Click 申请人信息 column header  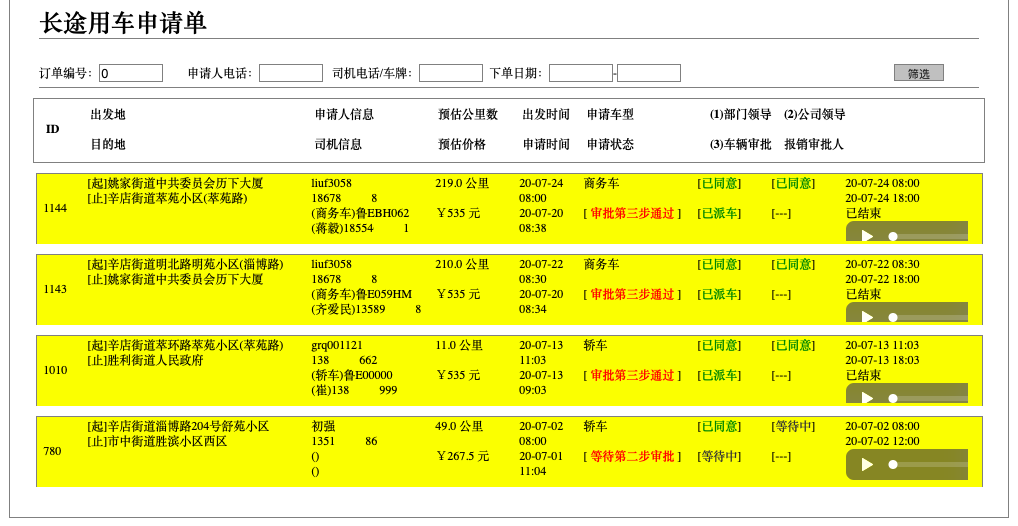coord(344,115)
